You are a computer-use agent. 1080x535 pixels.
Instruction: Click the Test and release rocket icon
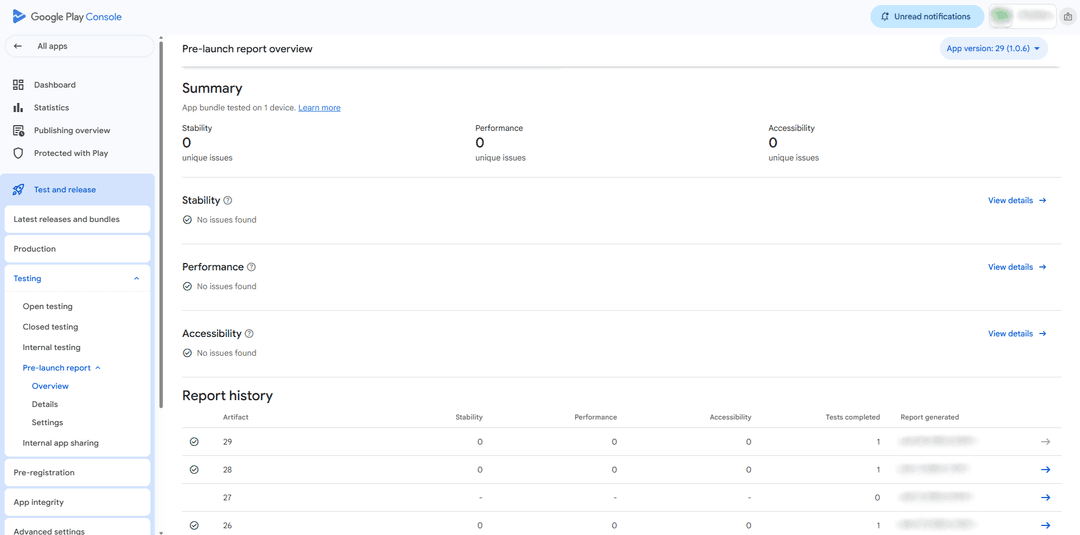click(x=19, y=189)
